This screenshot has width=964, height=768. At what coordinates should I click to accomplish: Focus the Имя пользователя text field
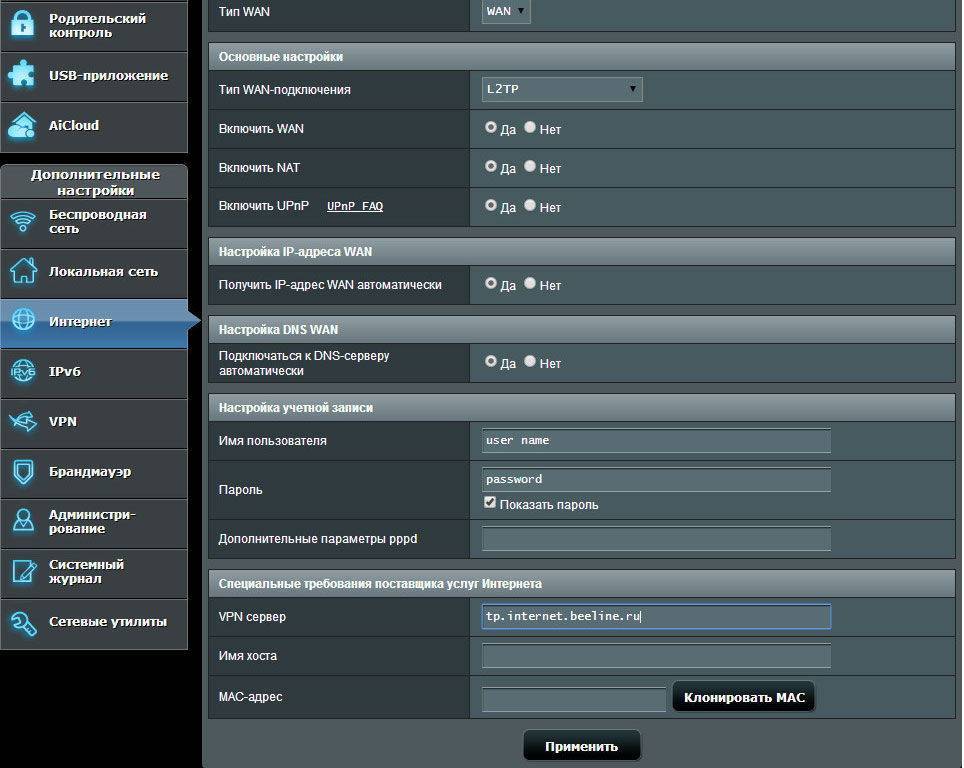coord(656,441)
